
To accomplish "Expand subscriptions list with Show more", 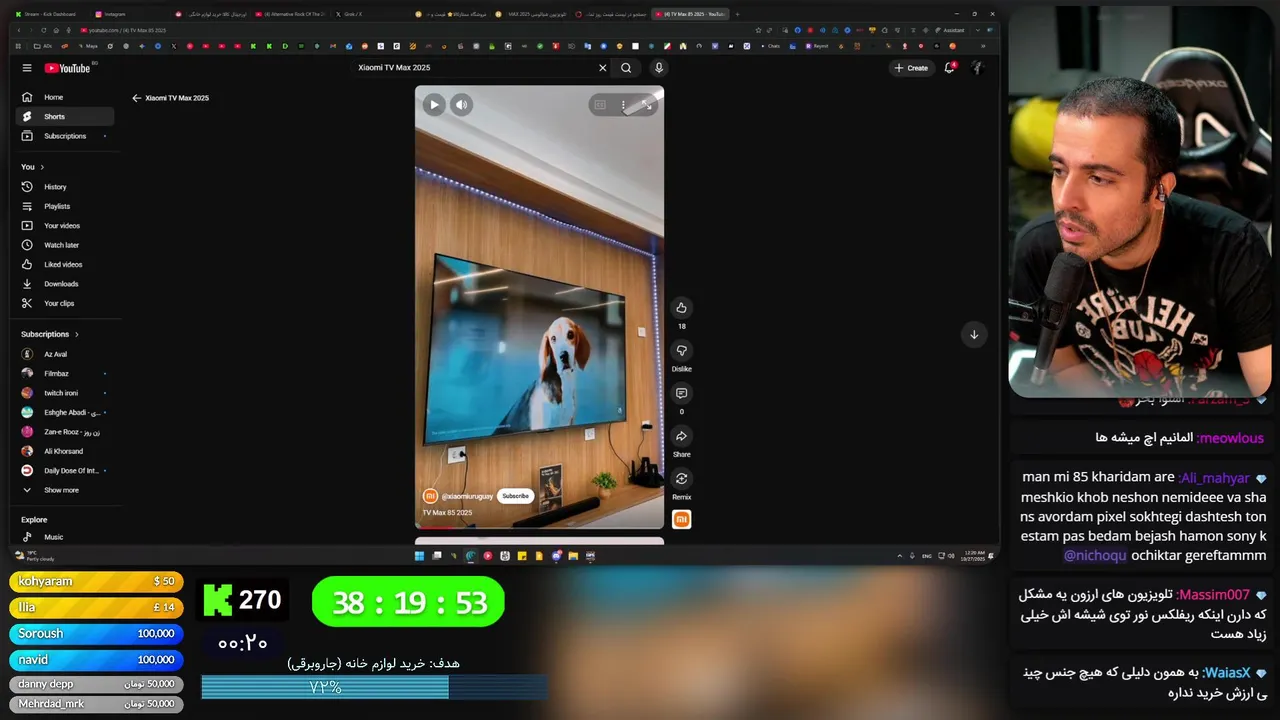I will [66, 490].
